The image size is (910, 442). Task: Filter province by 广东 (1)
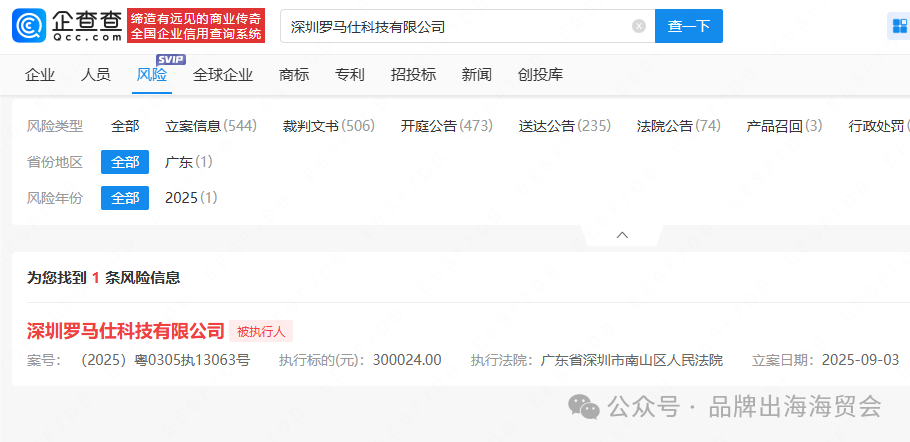189,162
